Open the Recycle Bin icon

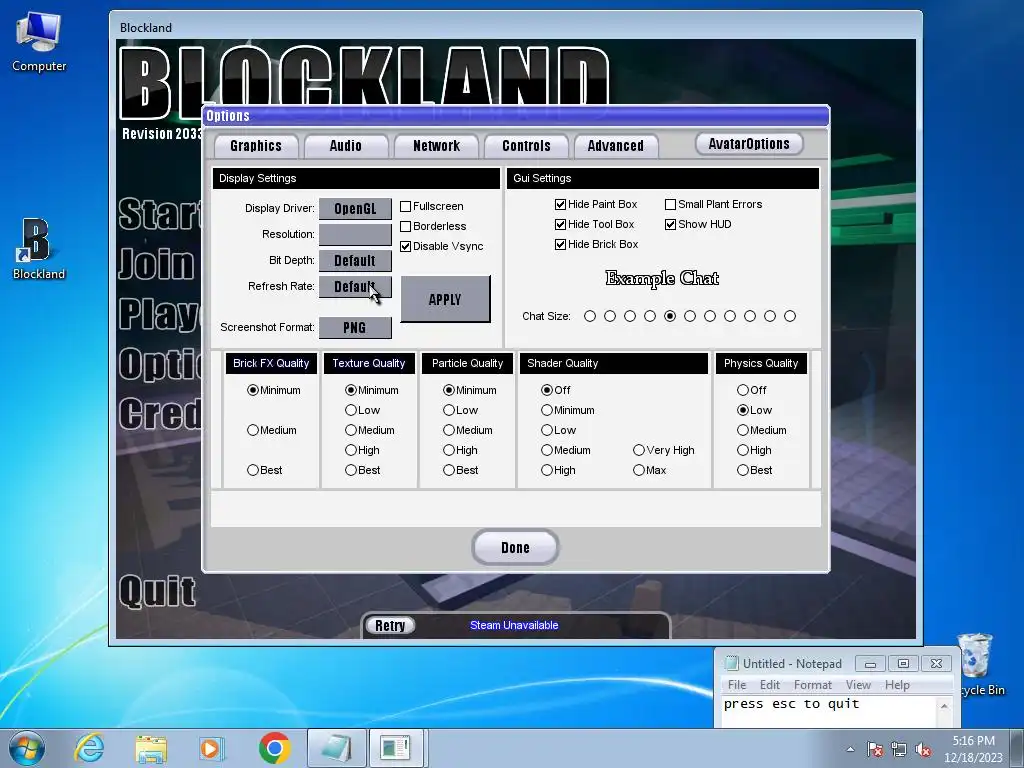(x=976, y=665)
